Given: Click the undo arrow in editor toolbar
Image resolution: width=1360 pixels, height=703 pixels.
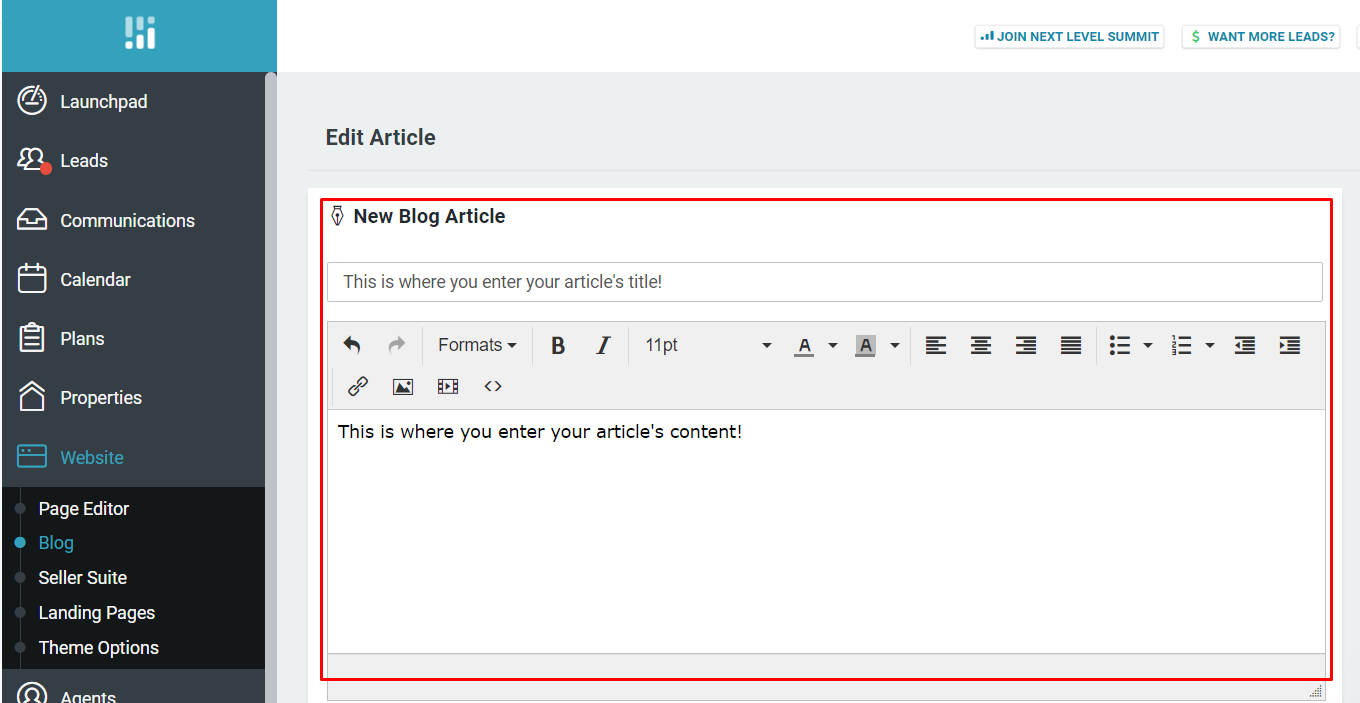Looking at the screenshot, I should [352, 345].
